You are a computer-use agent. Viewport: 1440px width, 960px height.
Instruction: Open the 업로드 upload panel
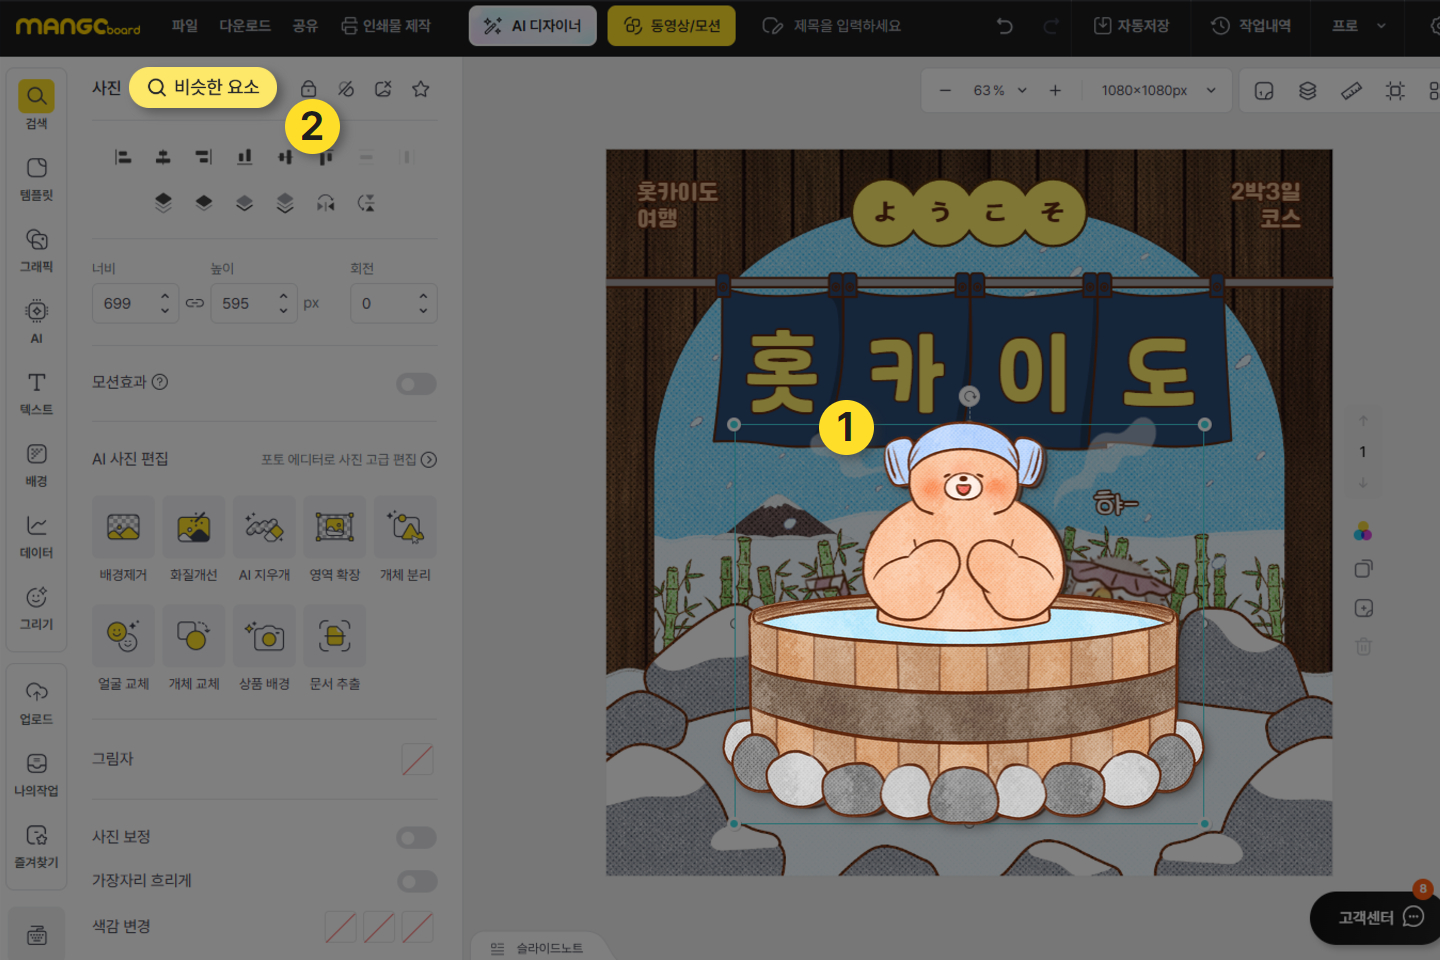pos(36,702)
